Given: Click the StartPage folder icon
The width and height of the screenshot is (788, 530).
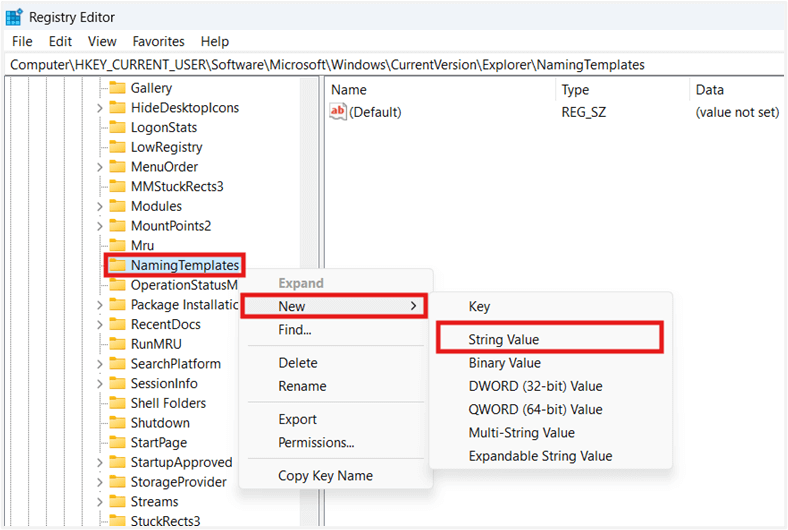Looking at the screenshot, I should click(x=117, y=442).
